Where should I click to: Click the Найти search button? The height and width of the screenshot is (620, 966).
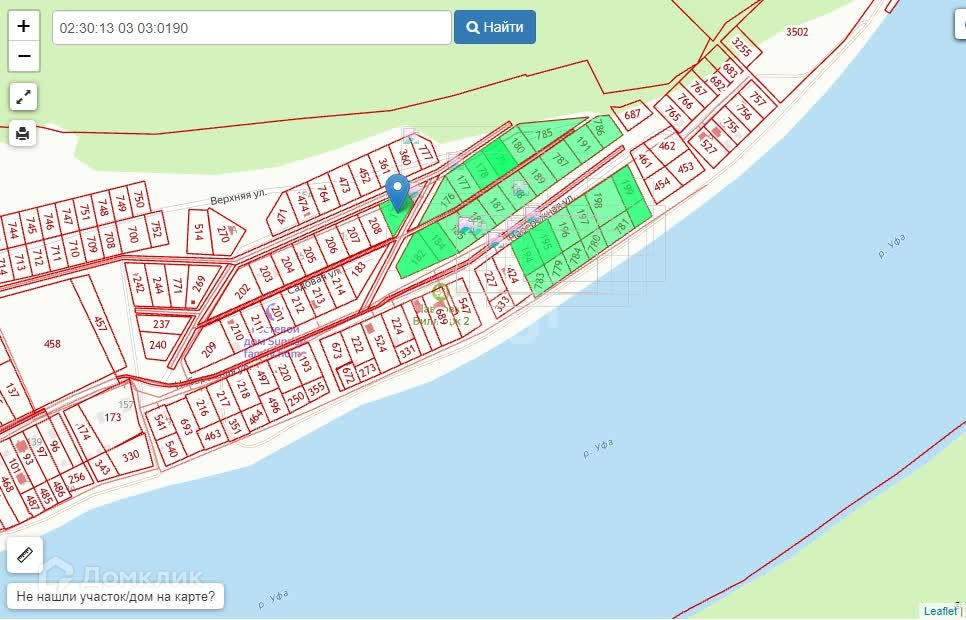pos(495,27)
